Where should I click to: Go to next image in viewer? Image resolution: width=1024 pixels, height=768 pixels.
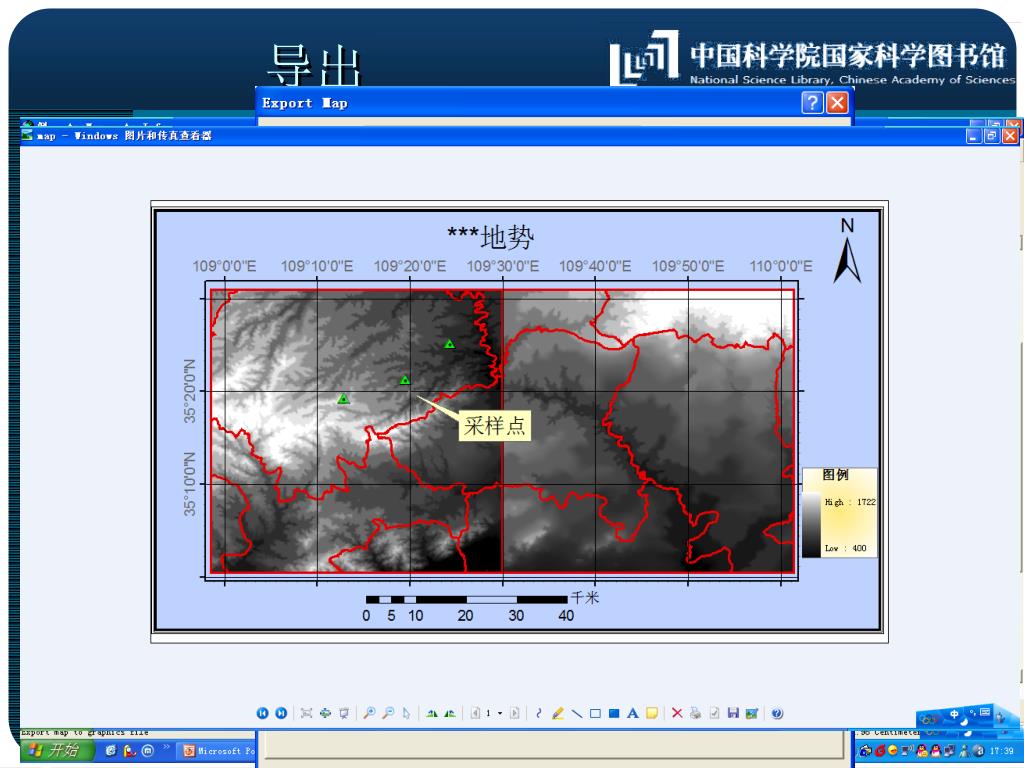coord(281,713)
